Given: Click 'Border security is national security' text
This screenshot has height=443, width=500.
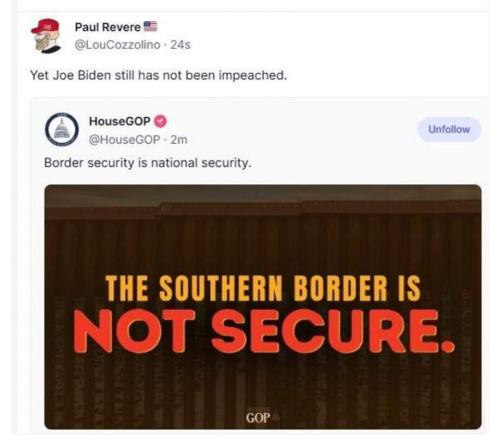Looking at the screenshot, I should pos(148,163).
